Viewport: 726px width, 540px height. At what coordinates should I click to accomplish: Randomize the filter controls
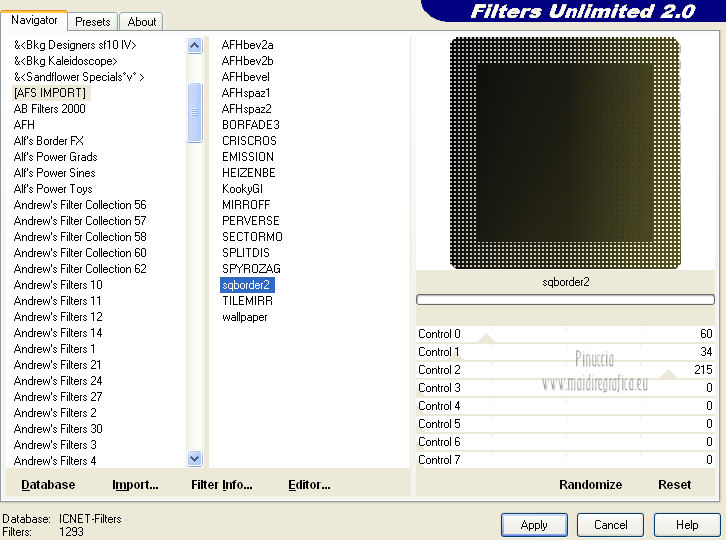click(590, 484)
